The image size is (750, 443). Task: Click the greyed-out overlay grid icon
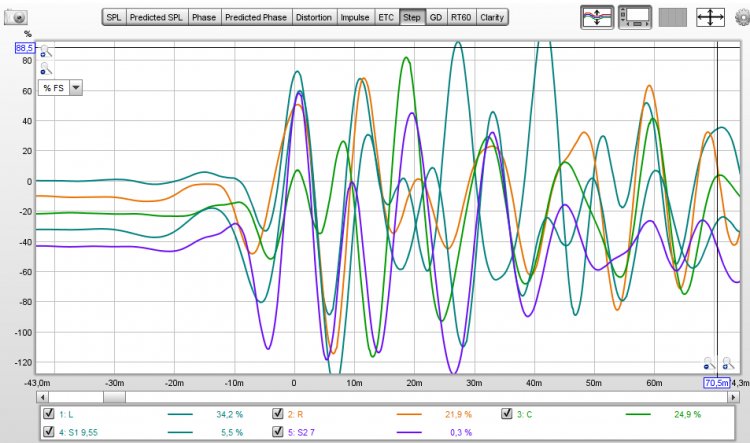coord(672,17)
